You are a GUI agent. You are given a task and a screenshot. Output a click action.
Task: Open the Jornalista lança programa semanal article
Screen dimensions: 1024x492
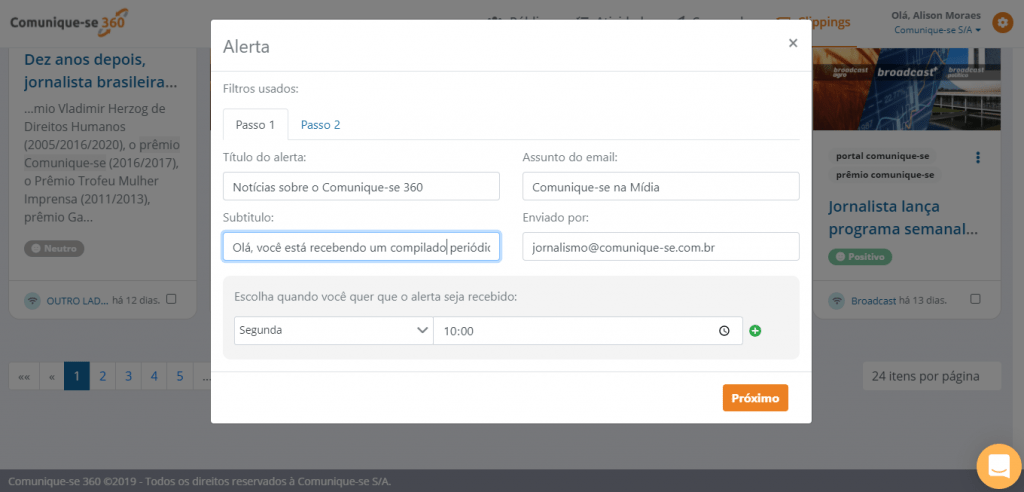pyautogui.click(x=904, y=218)
